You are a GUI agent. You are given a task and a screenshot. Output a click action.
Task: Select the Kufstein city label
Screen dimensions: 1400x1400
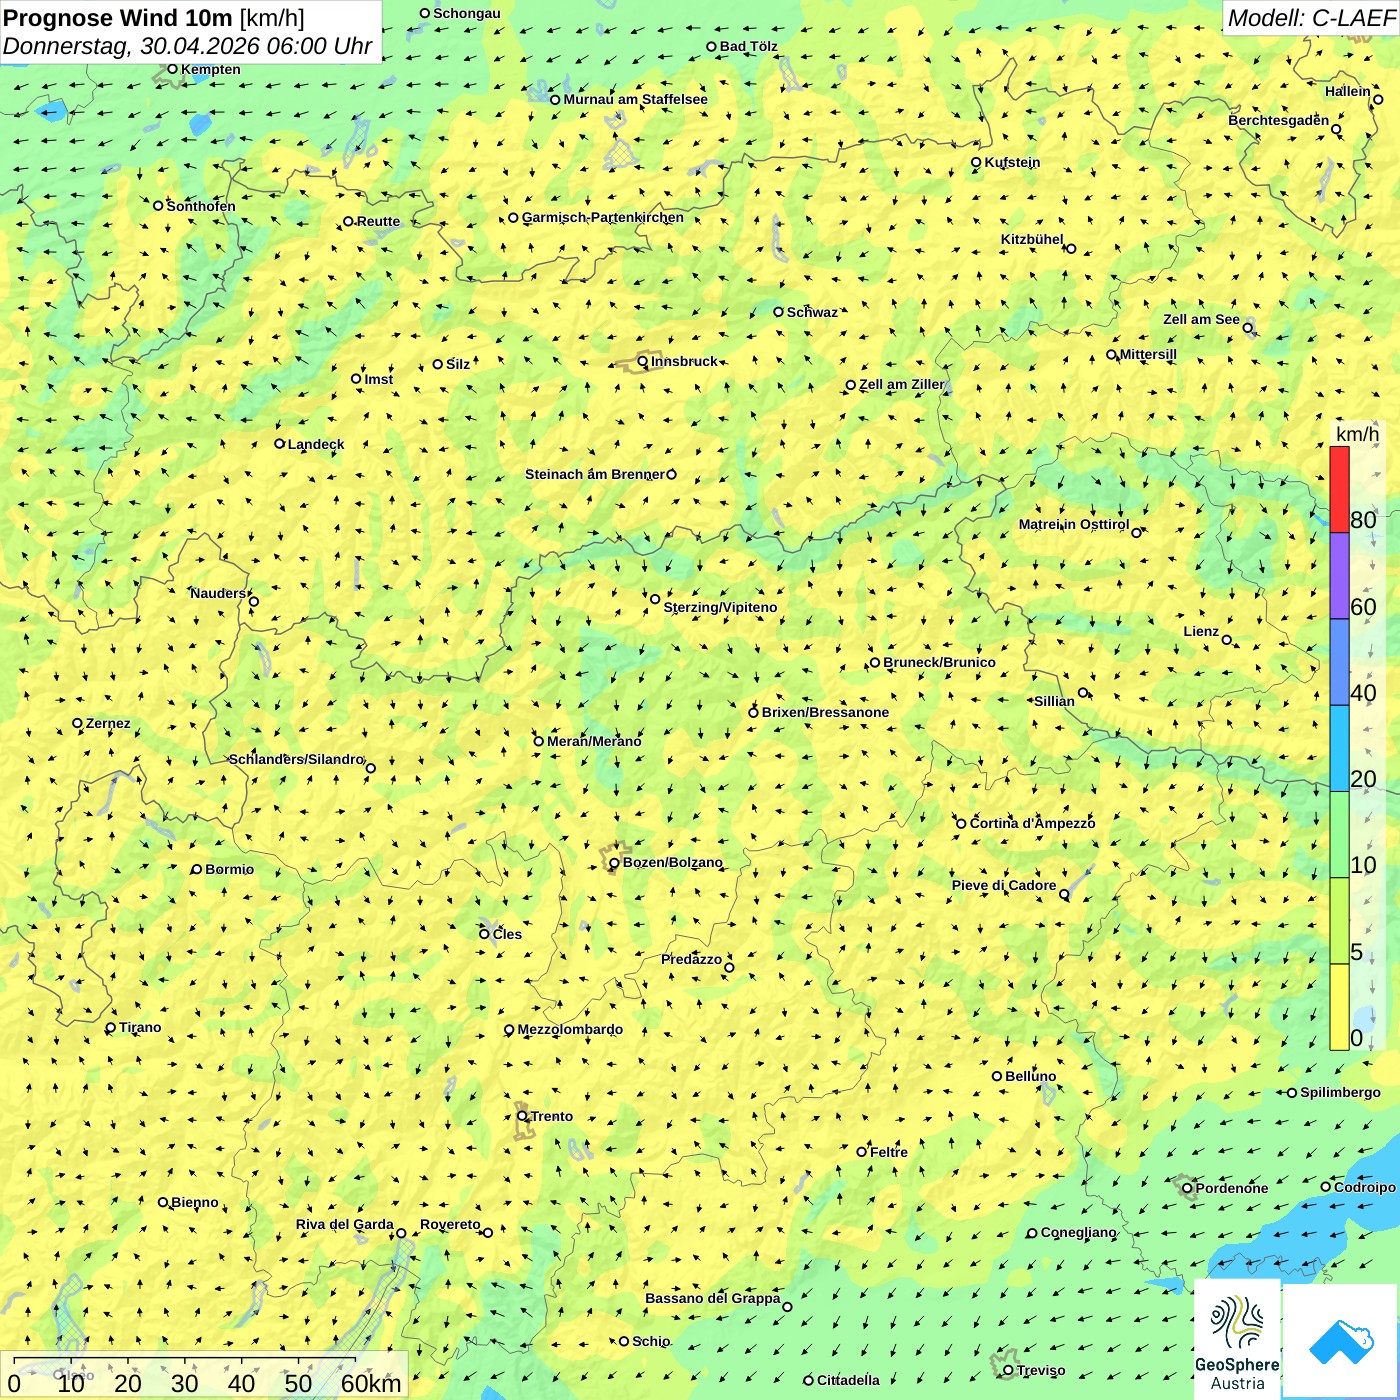pyautogui.click(x=1012, y=163)
